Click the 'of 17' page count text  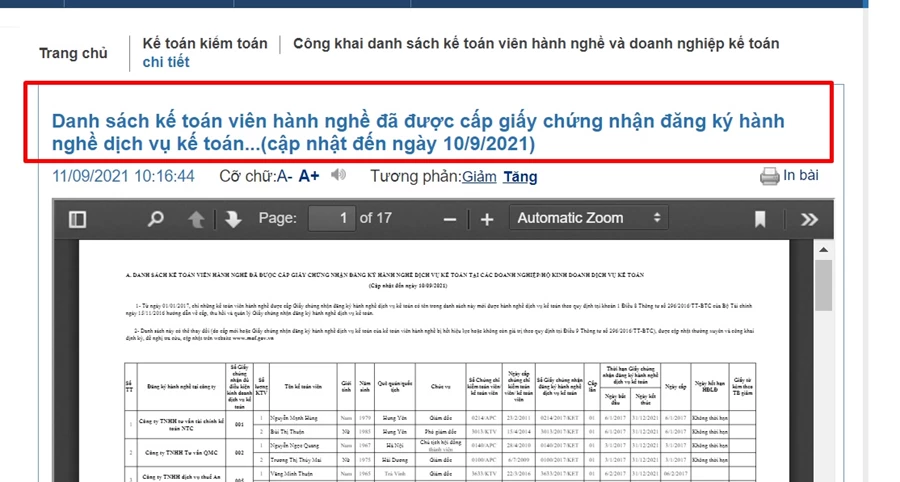tap(375, 218)
